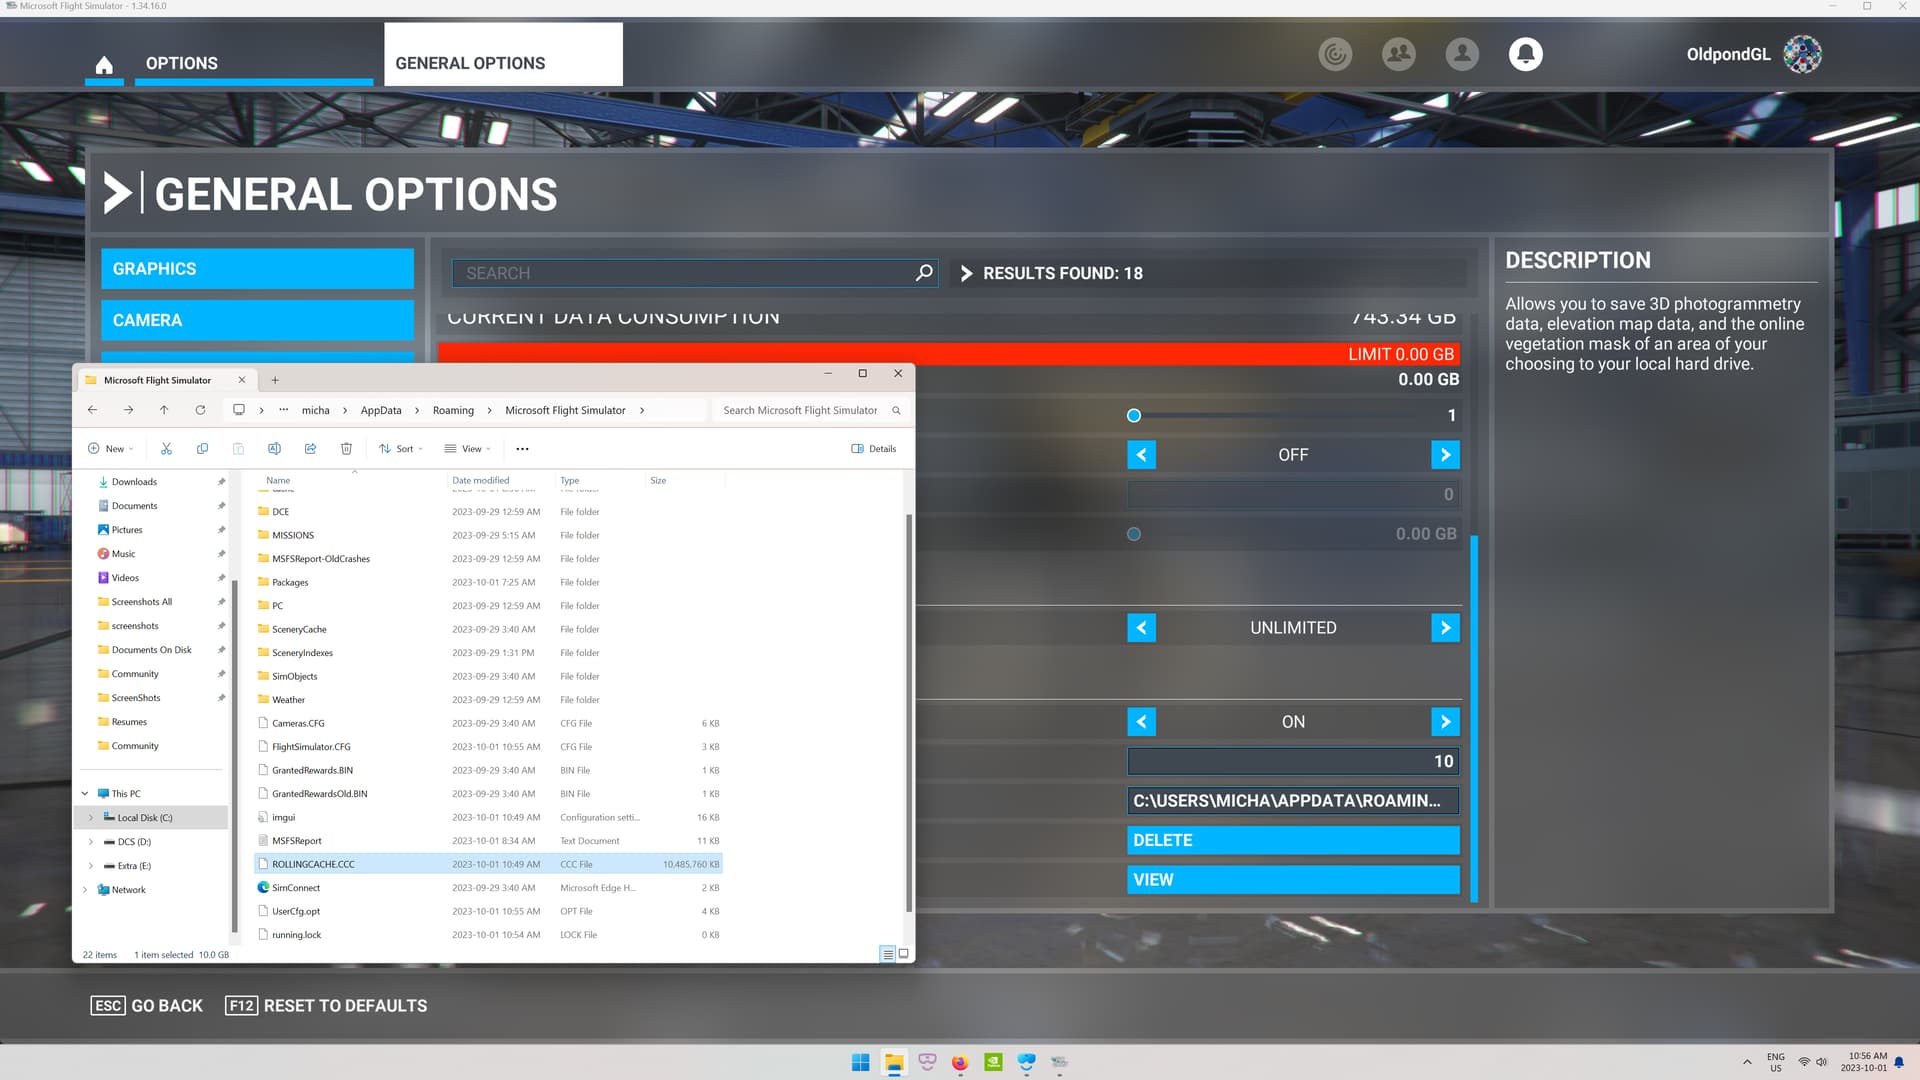The image size is (1920, 1080).
Task: Select the GRAPHICS category
Action: [x=257, y=269]
